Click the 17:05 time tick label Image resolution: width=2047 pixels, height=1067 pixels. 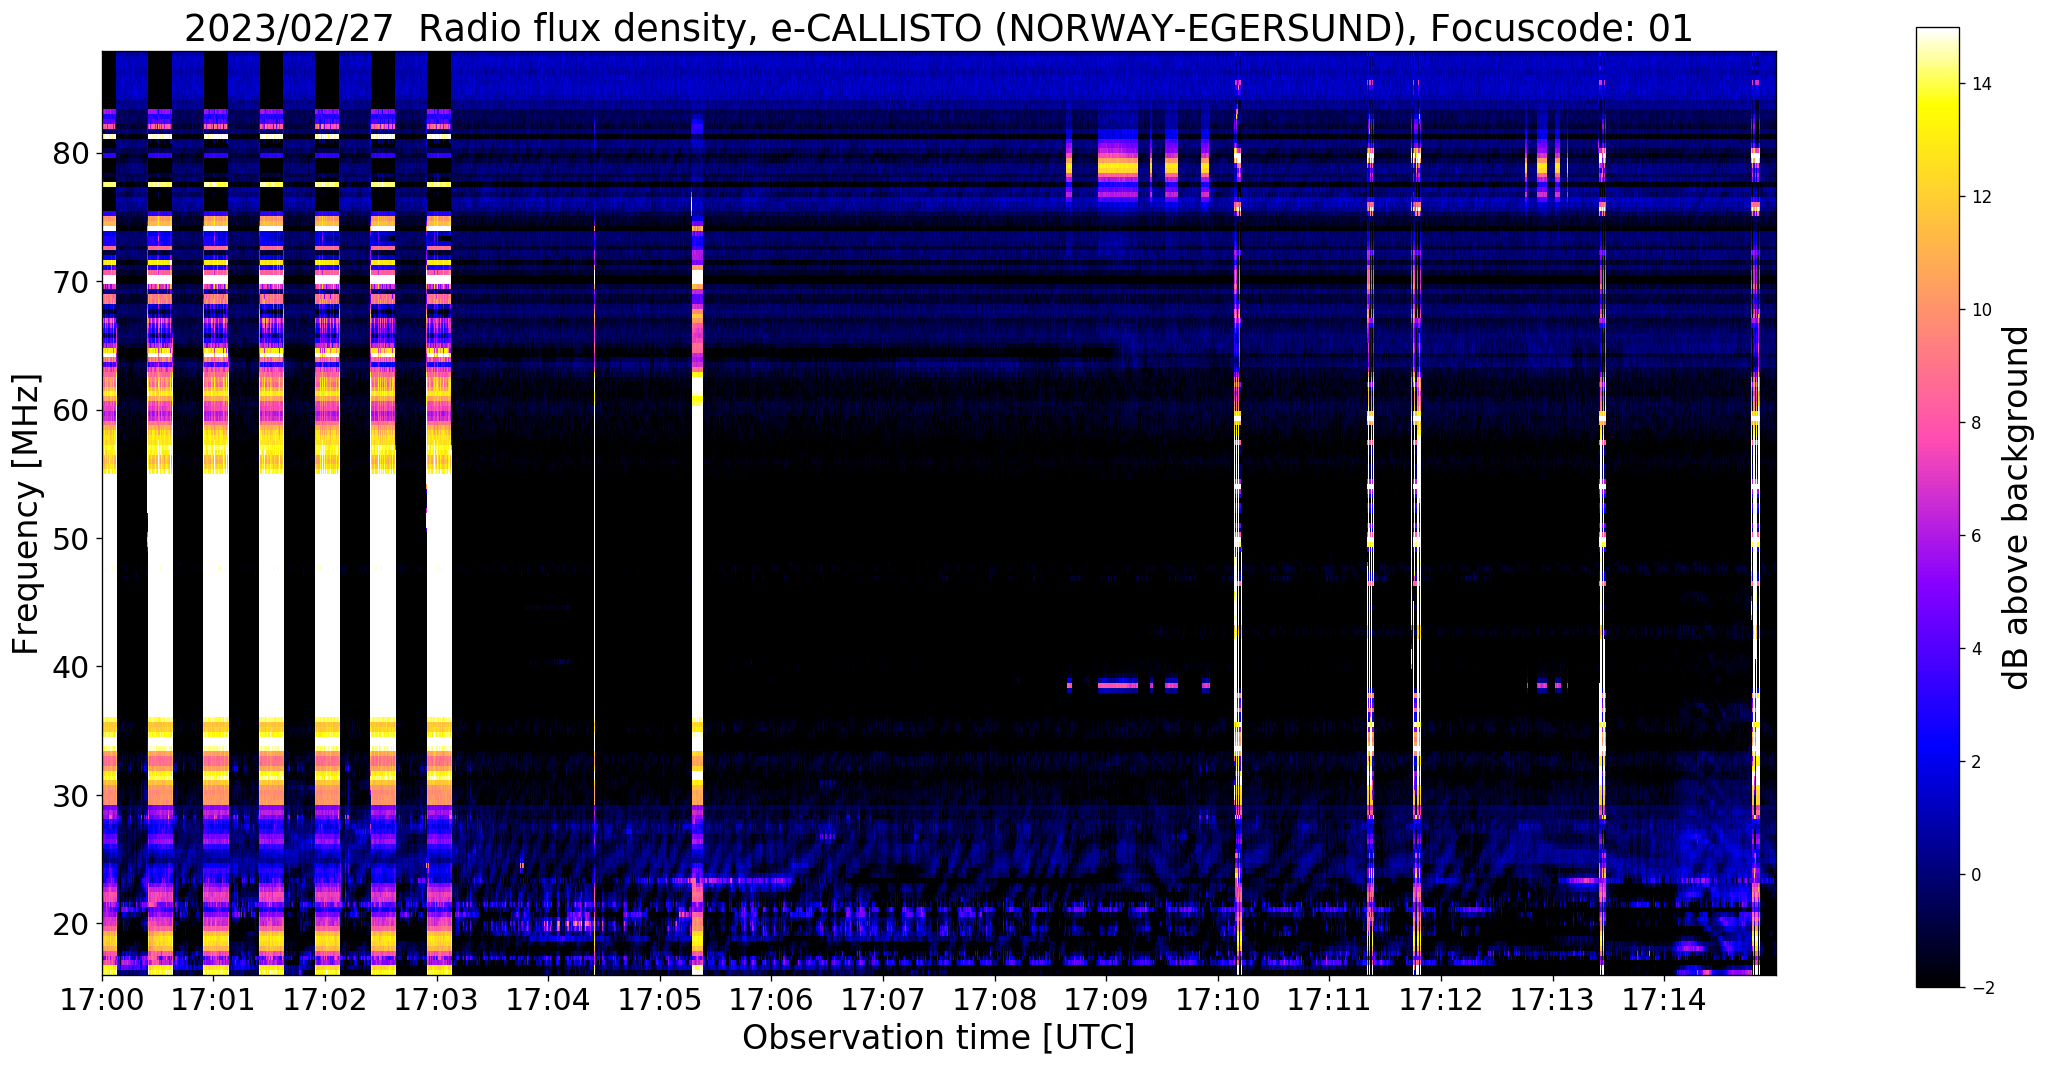tap(660, 1000)
